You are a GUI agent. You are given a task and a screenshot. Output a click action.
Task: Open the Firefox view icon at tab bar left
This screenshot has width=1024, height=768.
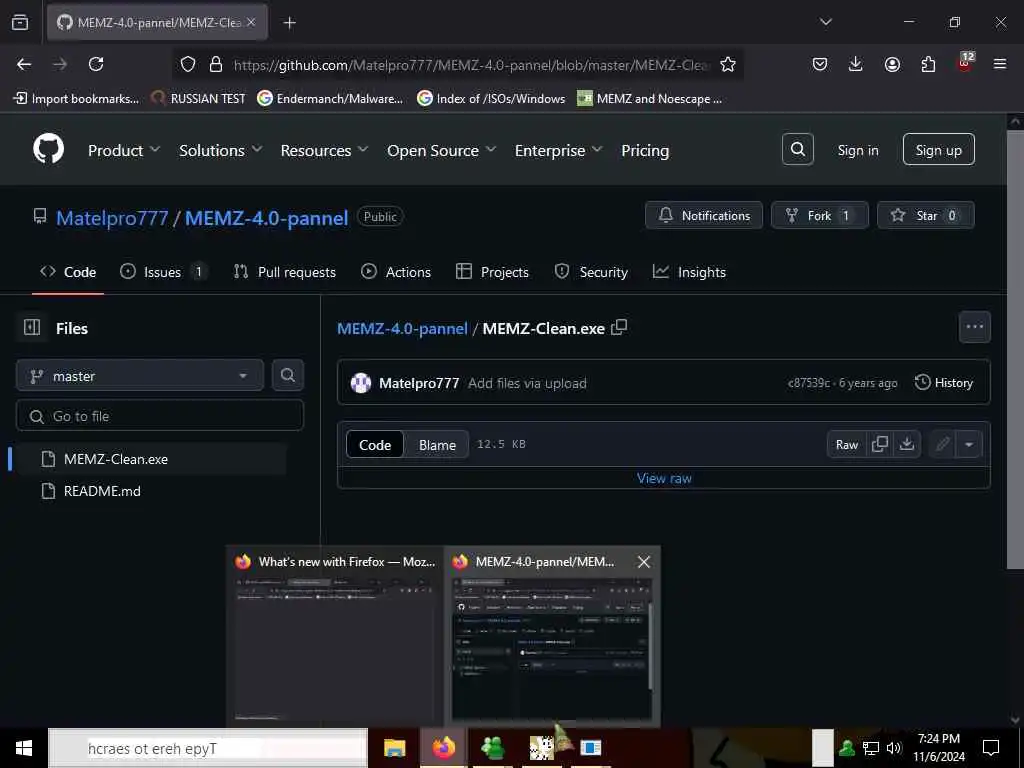point(20,23)
